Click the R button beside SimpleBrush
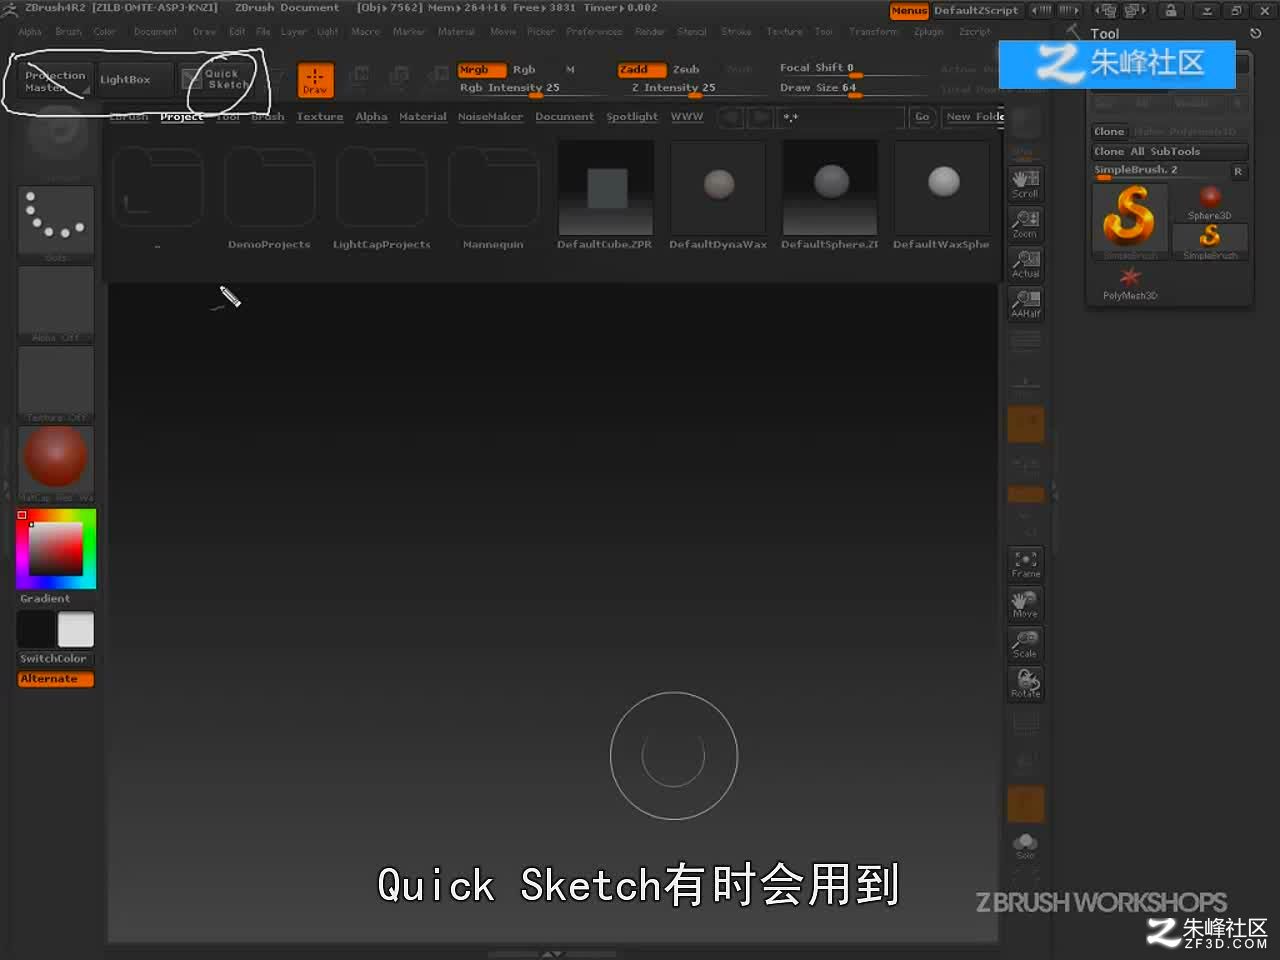 [1238, 172]
